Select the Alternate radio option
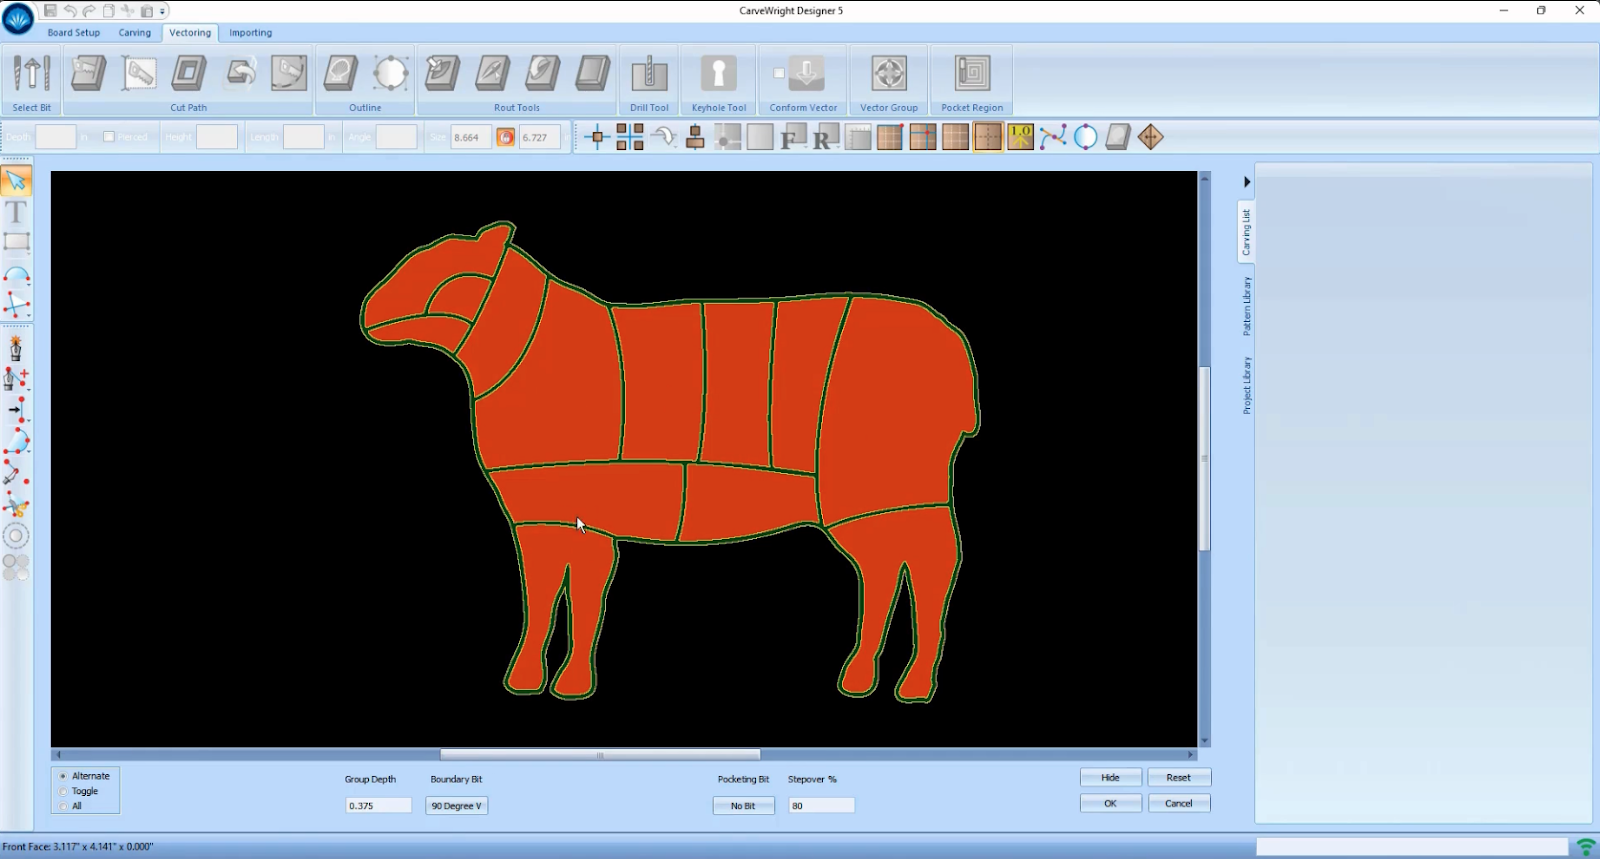The height and width of the screenshot is (859, 1600). coord(64,776)
